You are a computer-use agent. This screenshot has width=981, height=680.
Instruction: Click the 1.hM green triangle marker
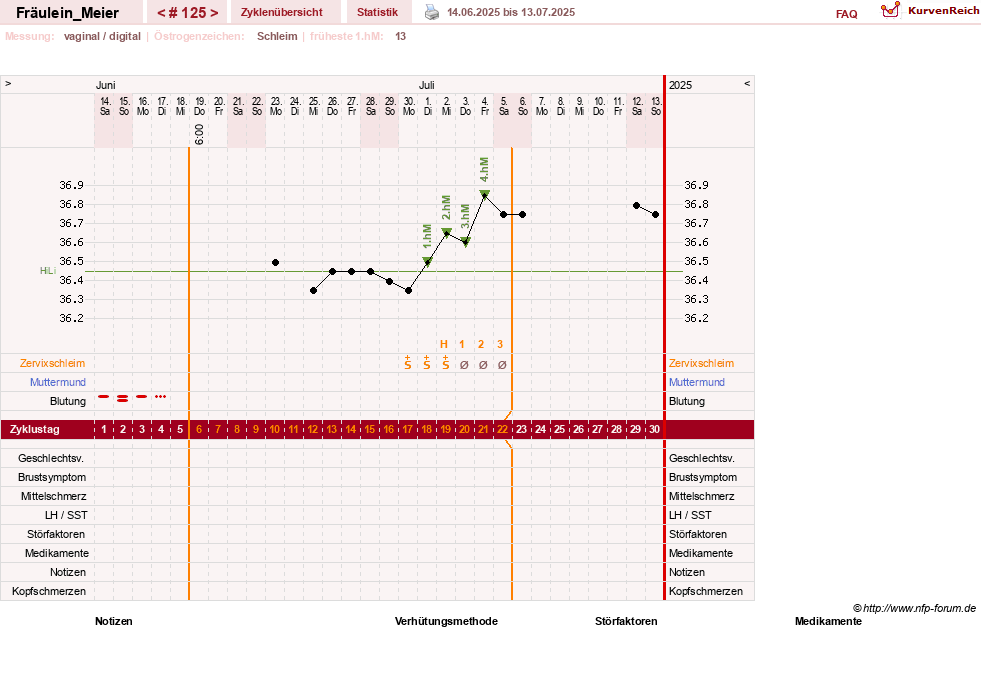[x=427, y=261]
